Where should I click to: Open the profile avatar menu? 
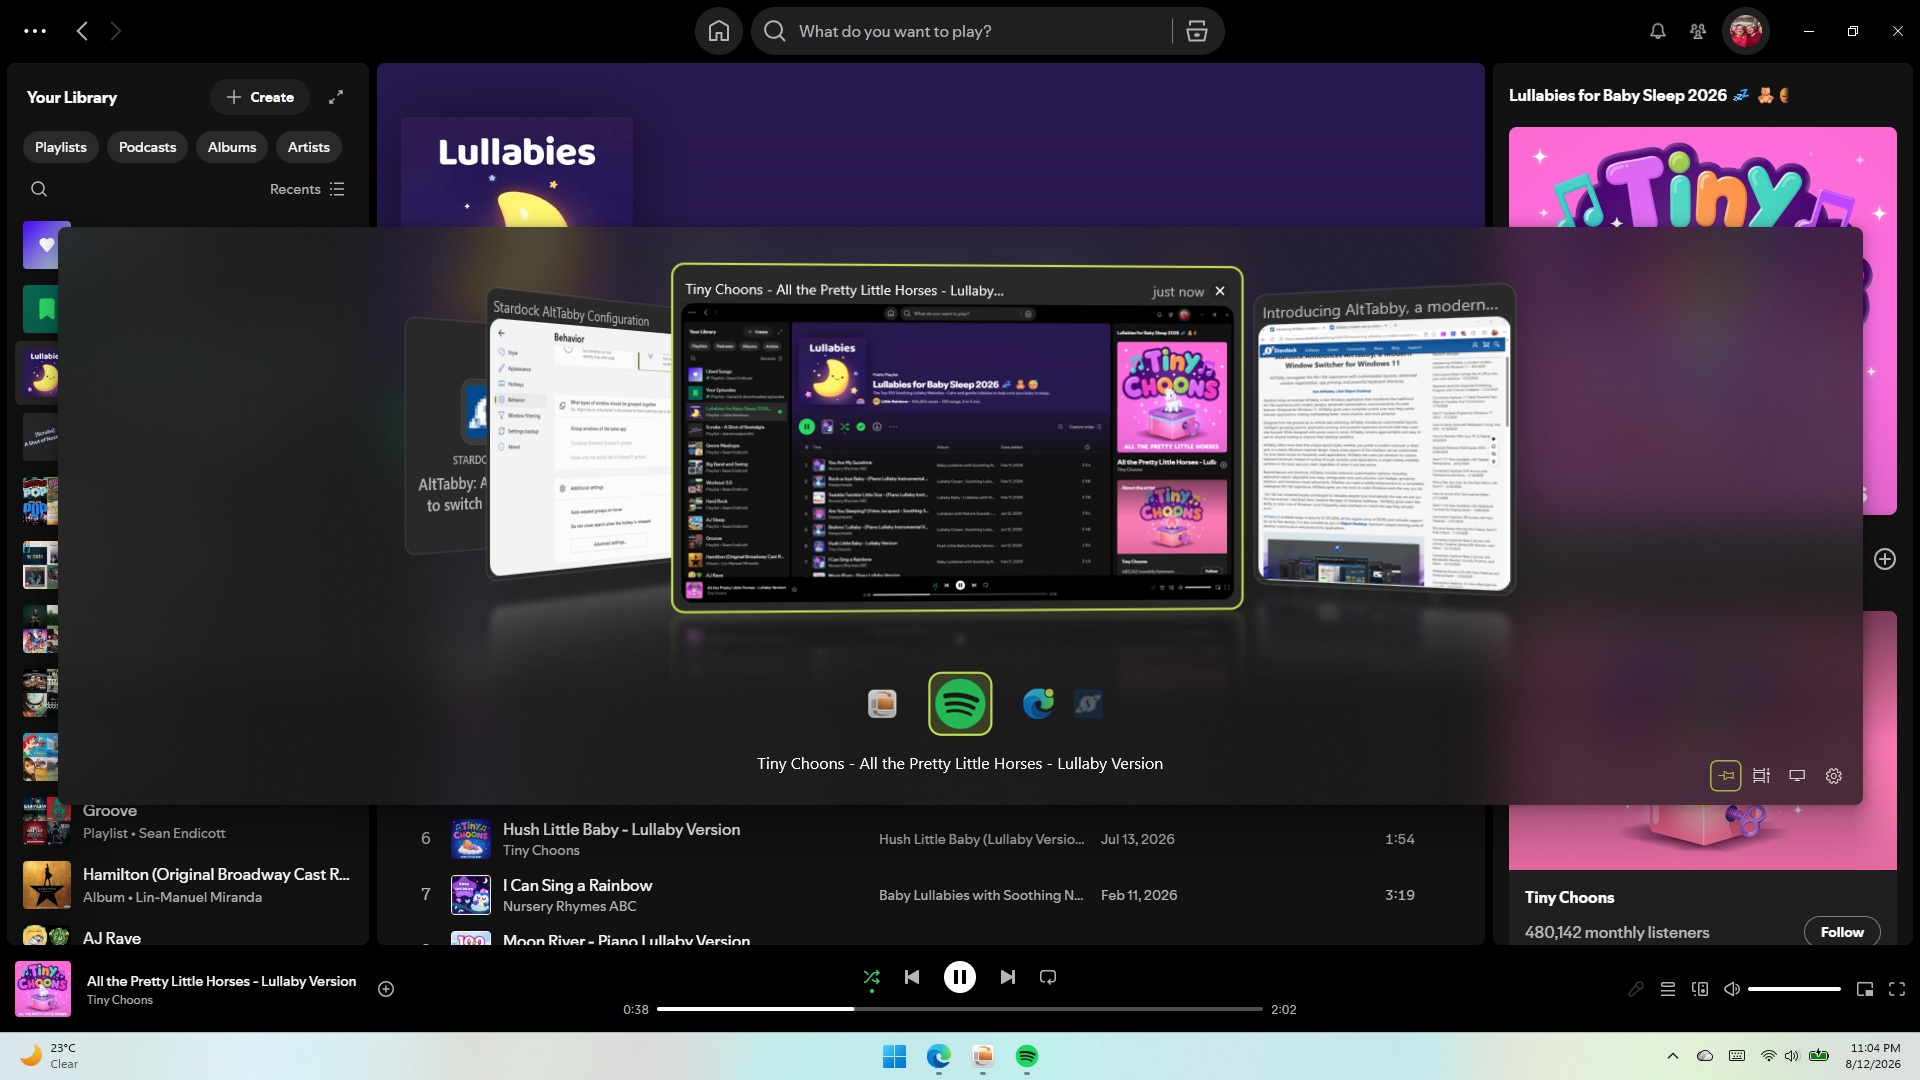point(1745,31)
